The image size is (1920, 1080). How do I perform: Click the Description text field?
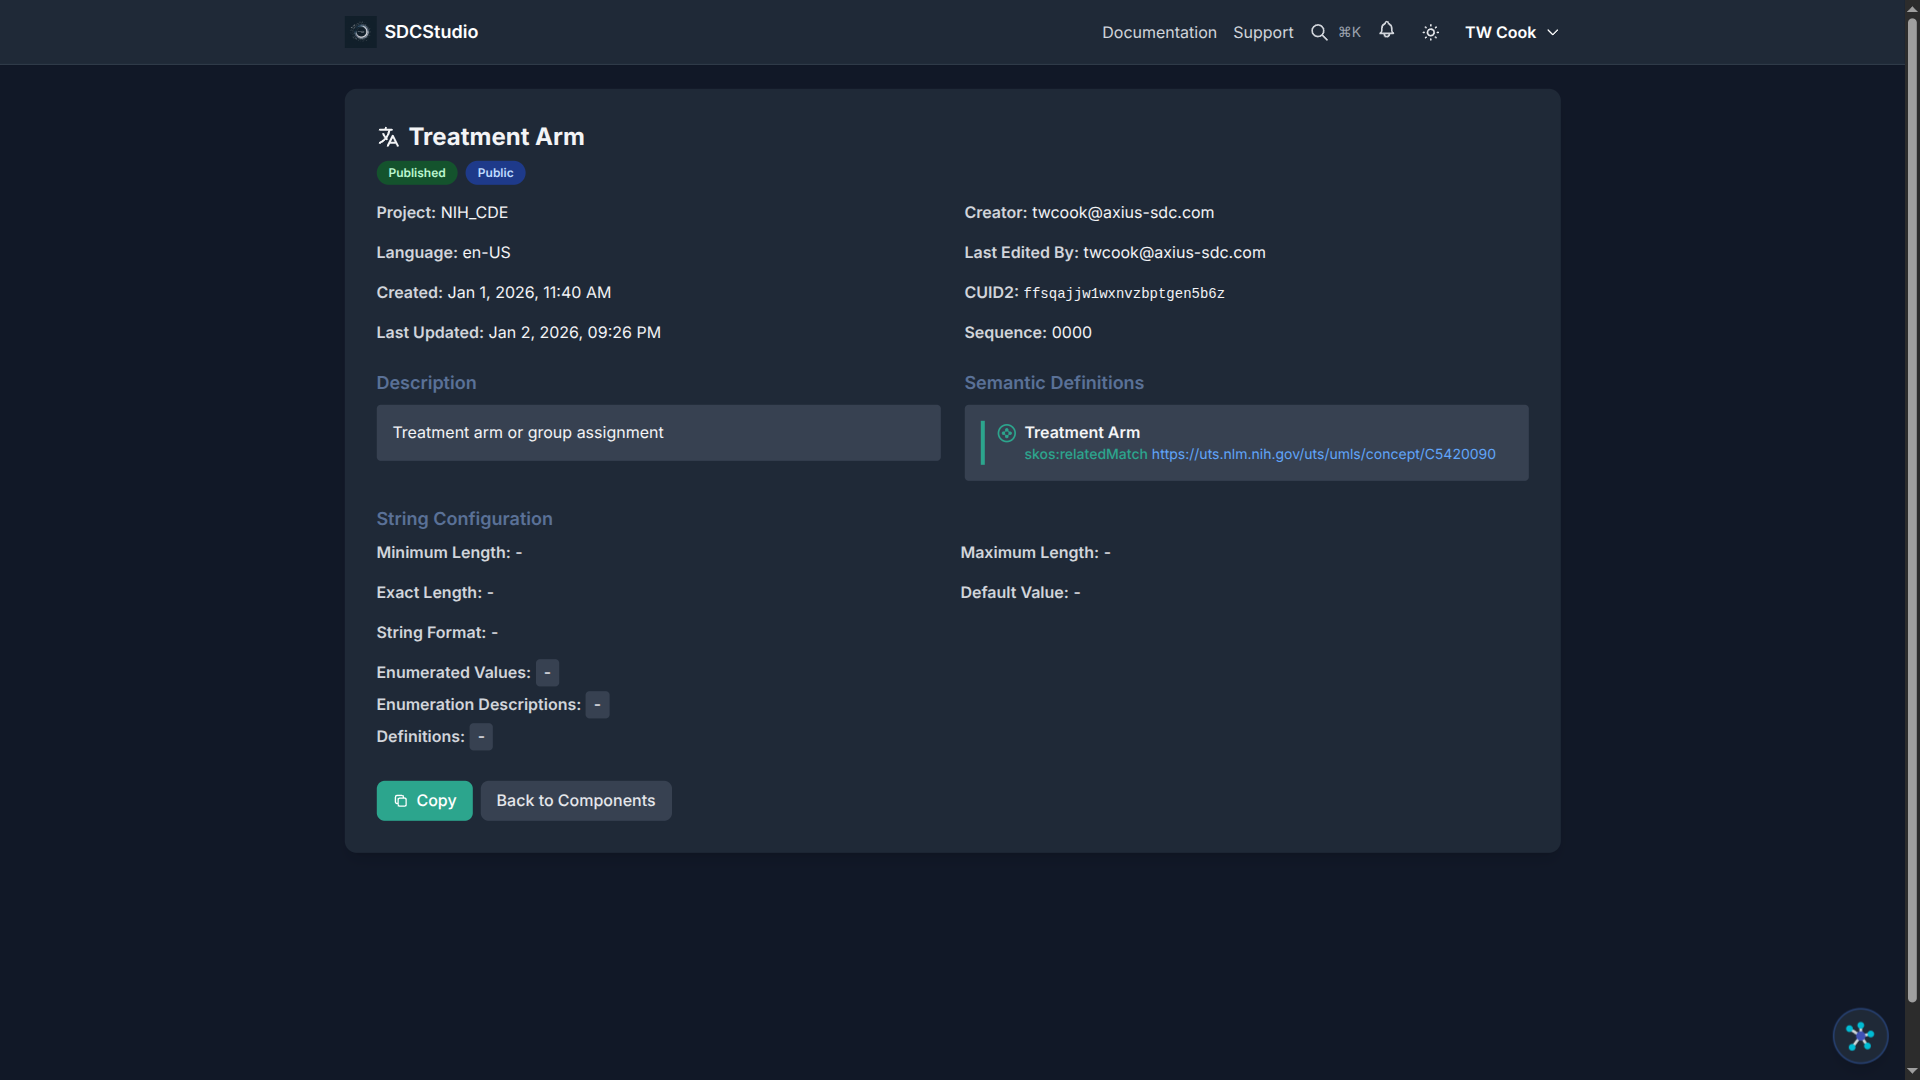(x=657, y=432)
